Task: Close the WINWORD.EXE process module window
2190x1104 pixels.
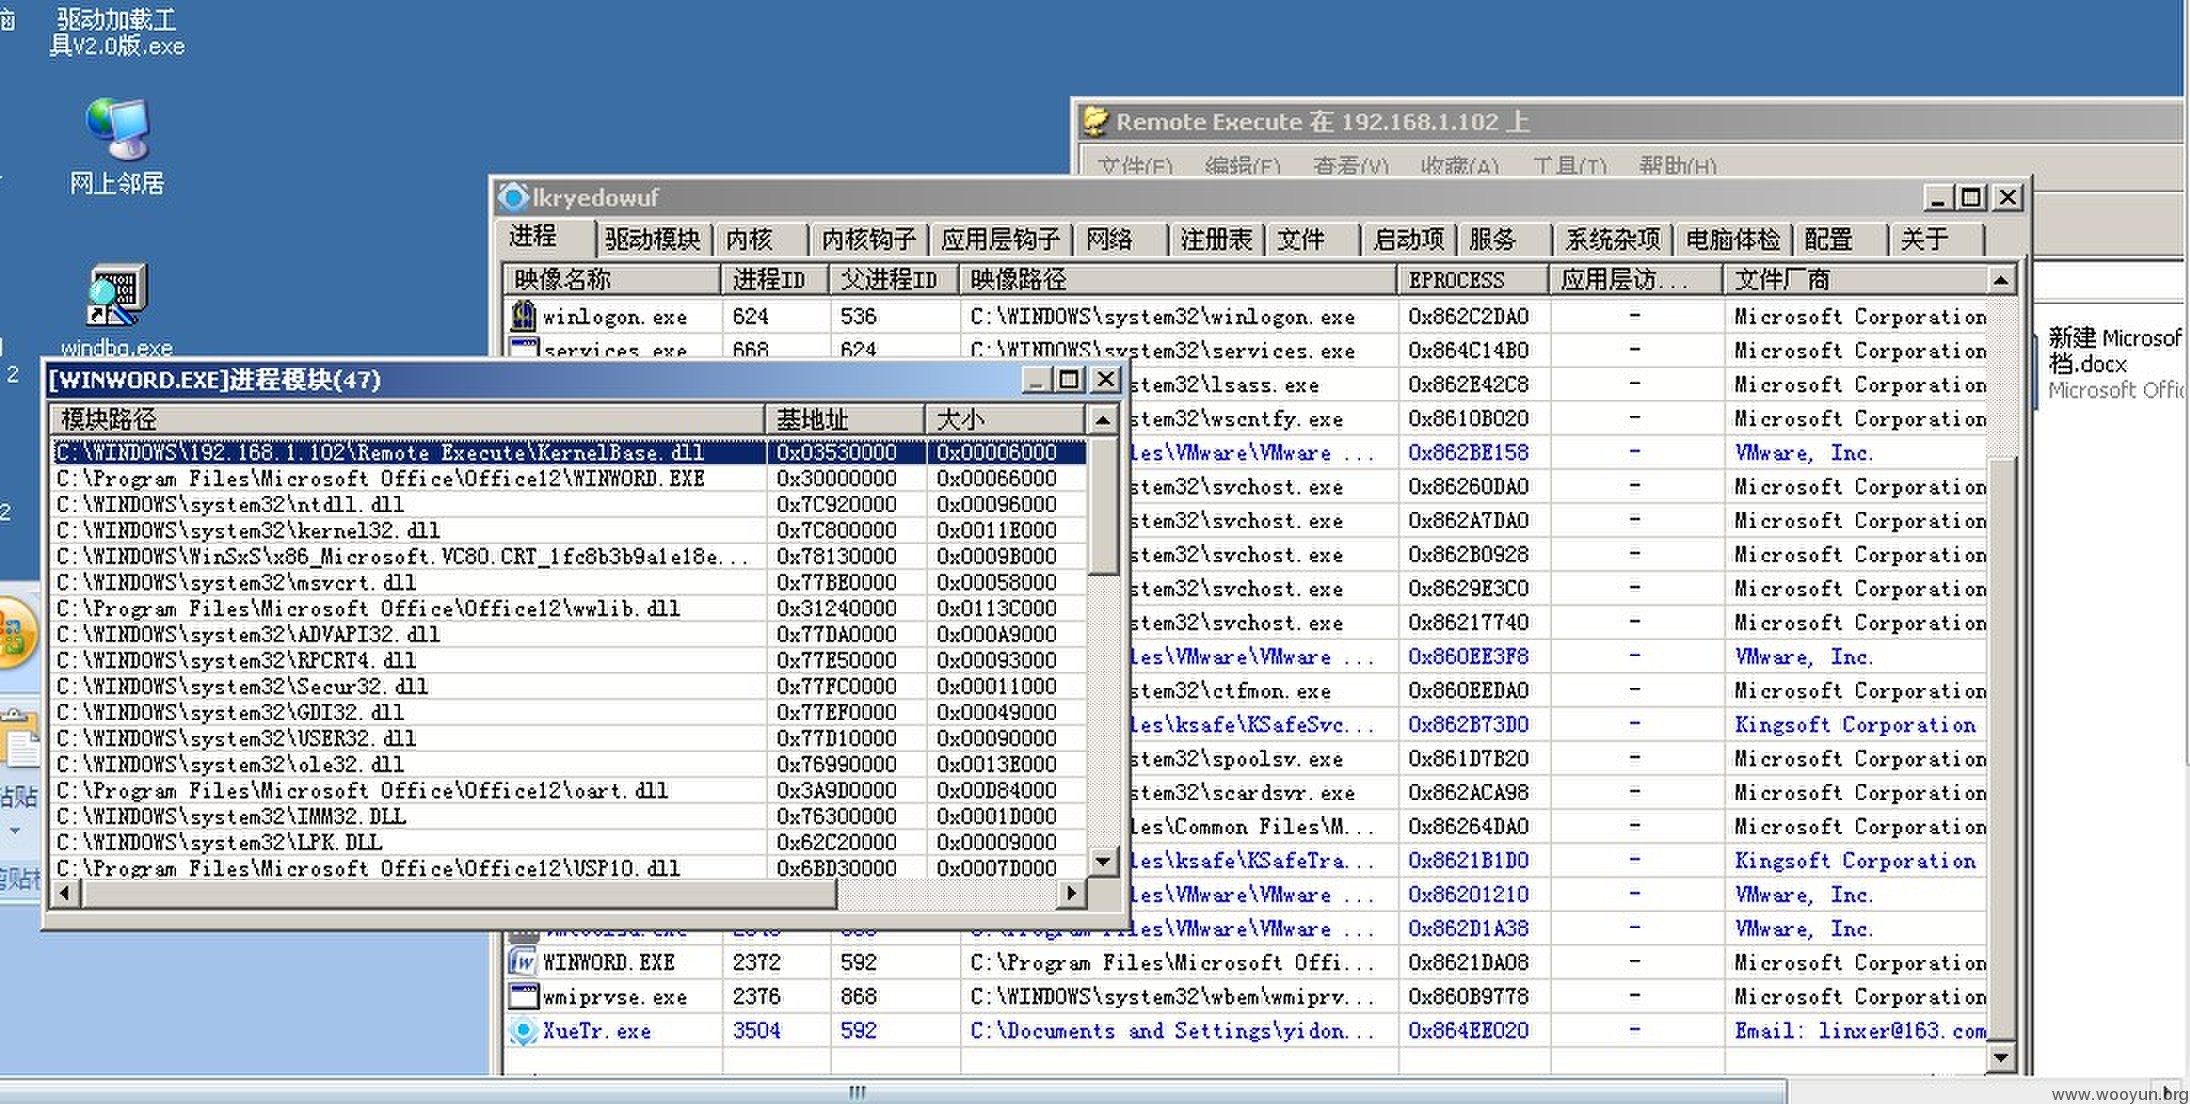Action: 1104,379
